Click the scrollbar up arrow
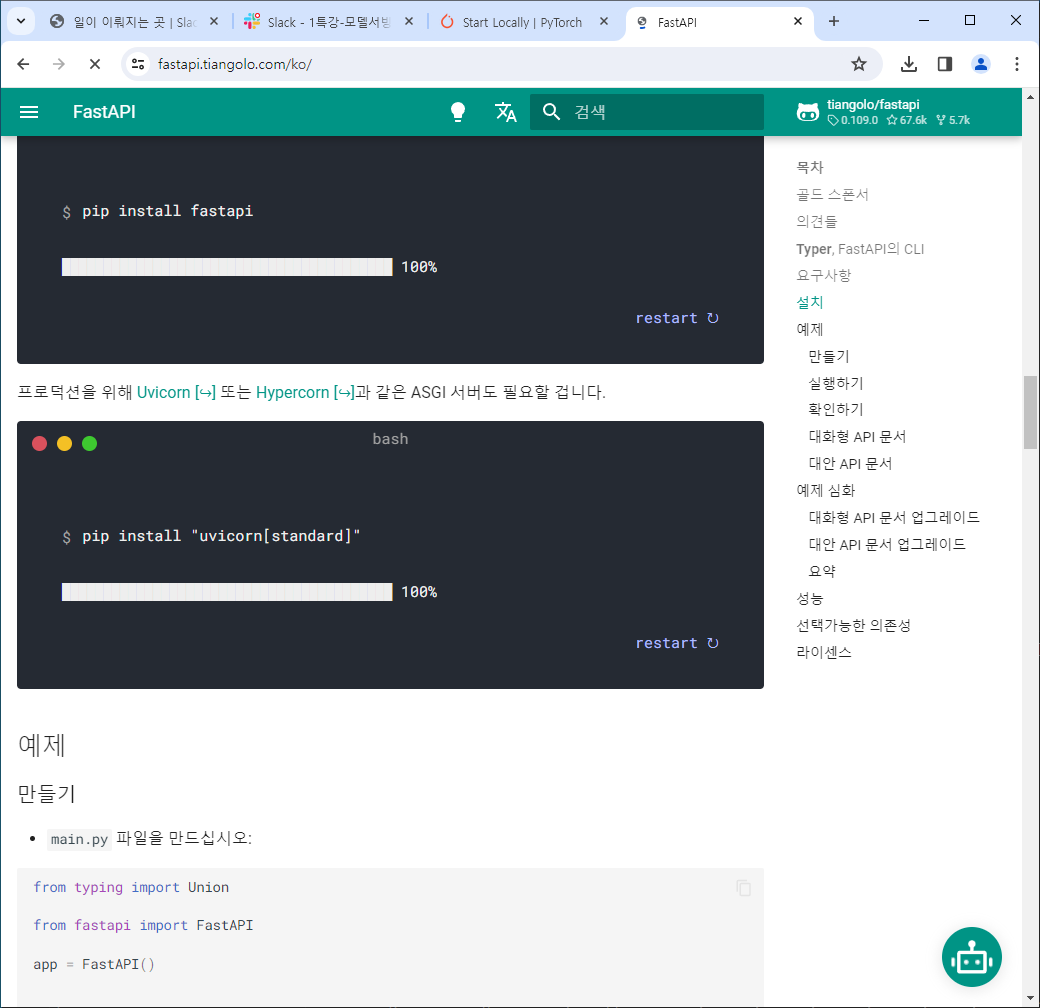1040x1008 pixels. point(1030,97)
